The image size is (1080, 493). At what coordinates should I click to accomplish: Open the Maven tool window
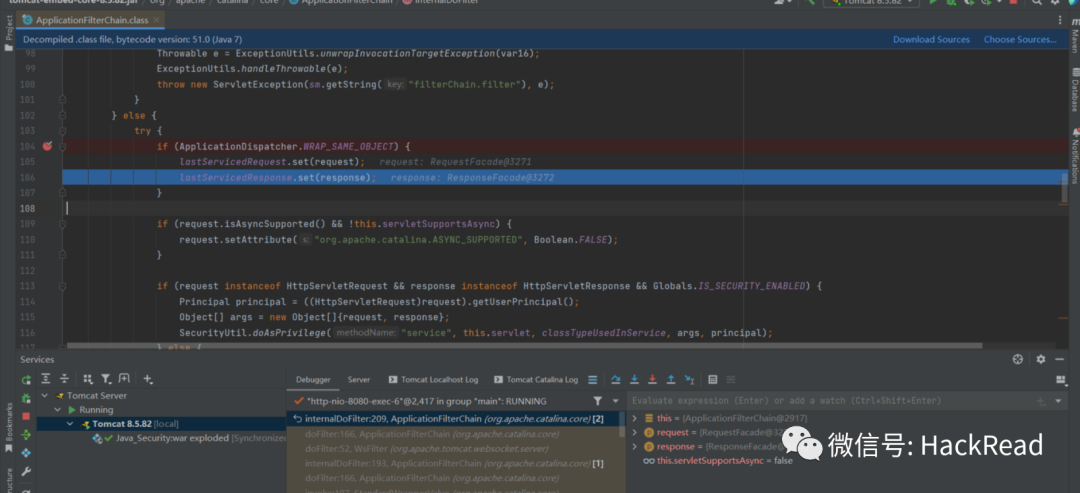1074,38
